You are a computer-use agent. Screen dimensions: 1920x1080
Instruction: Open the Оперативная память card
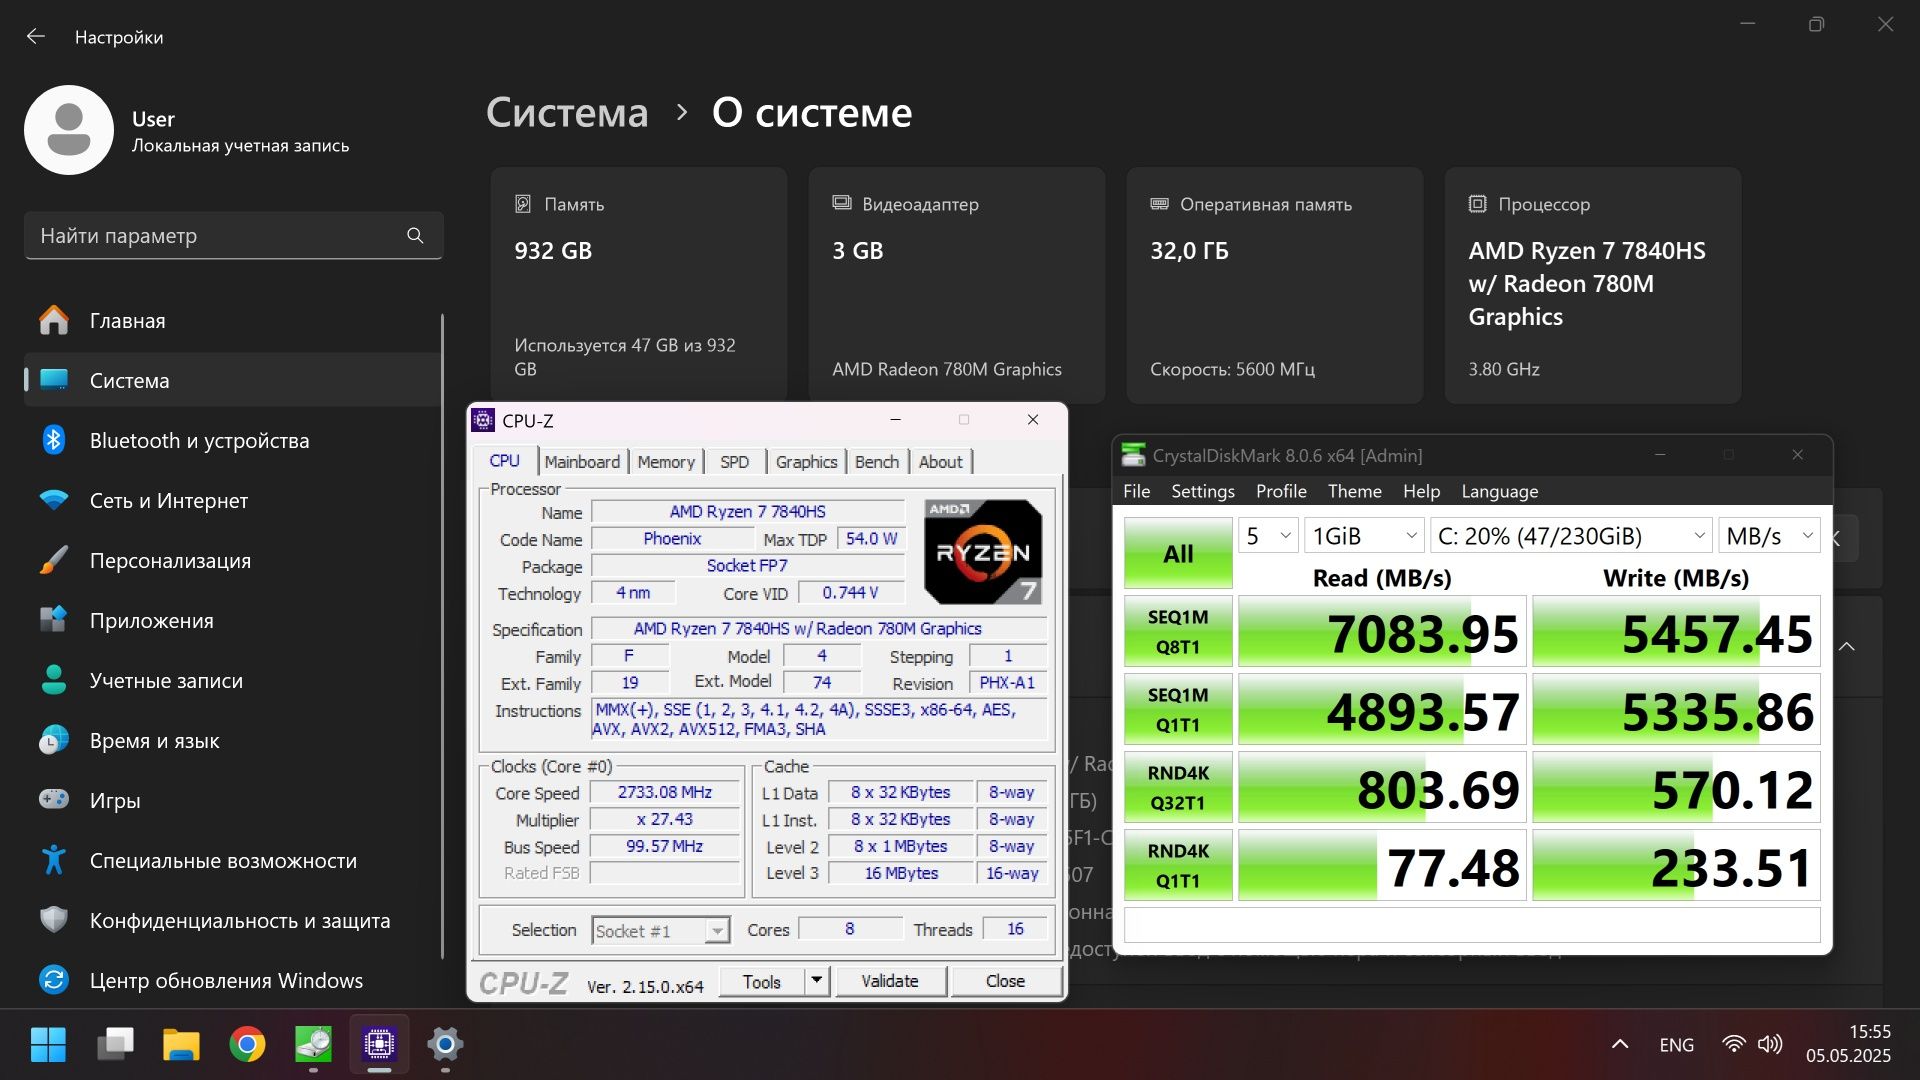pyautogui.click(x=1275, y=285)
